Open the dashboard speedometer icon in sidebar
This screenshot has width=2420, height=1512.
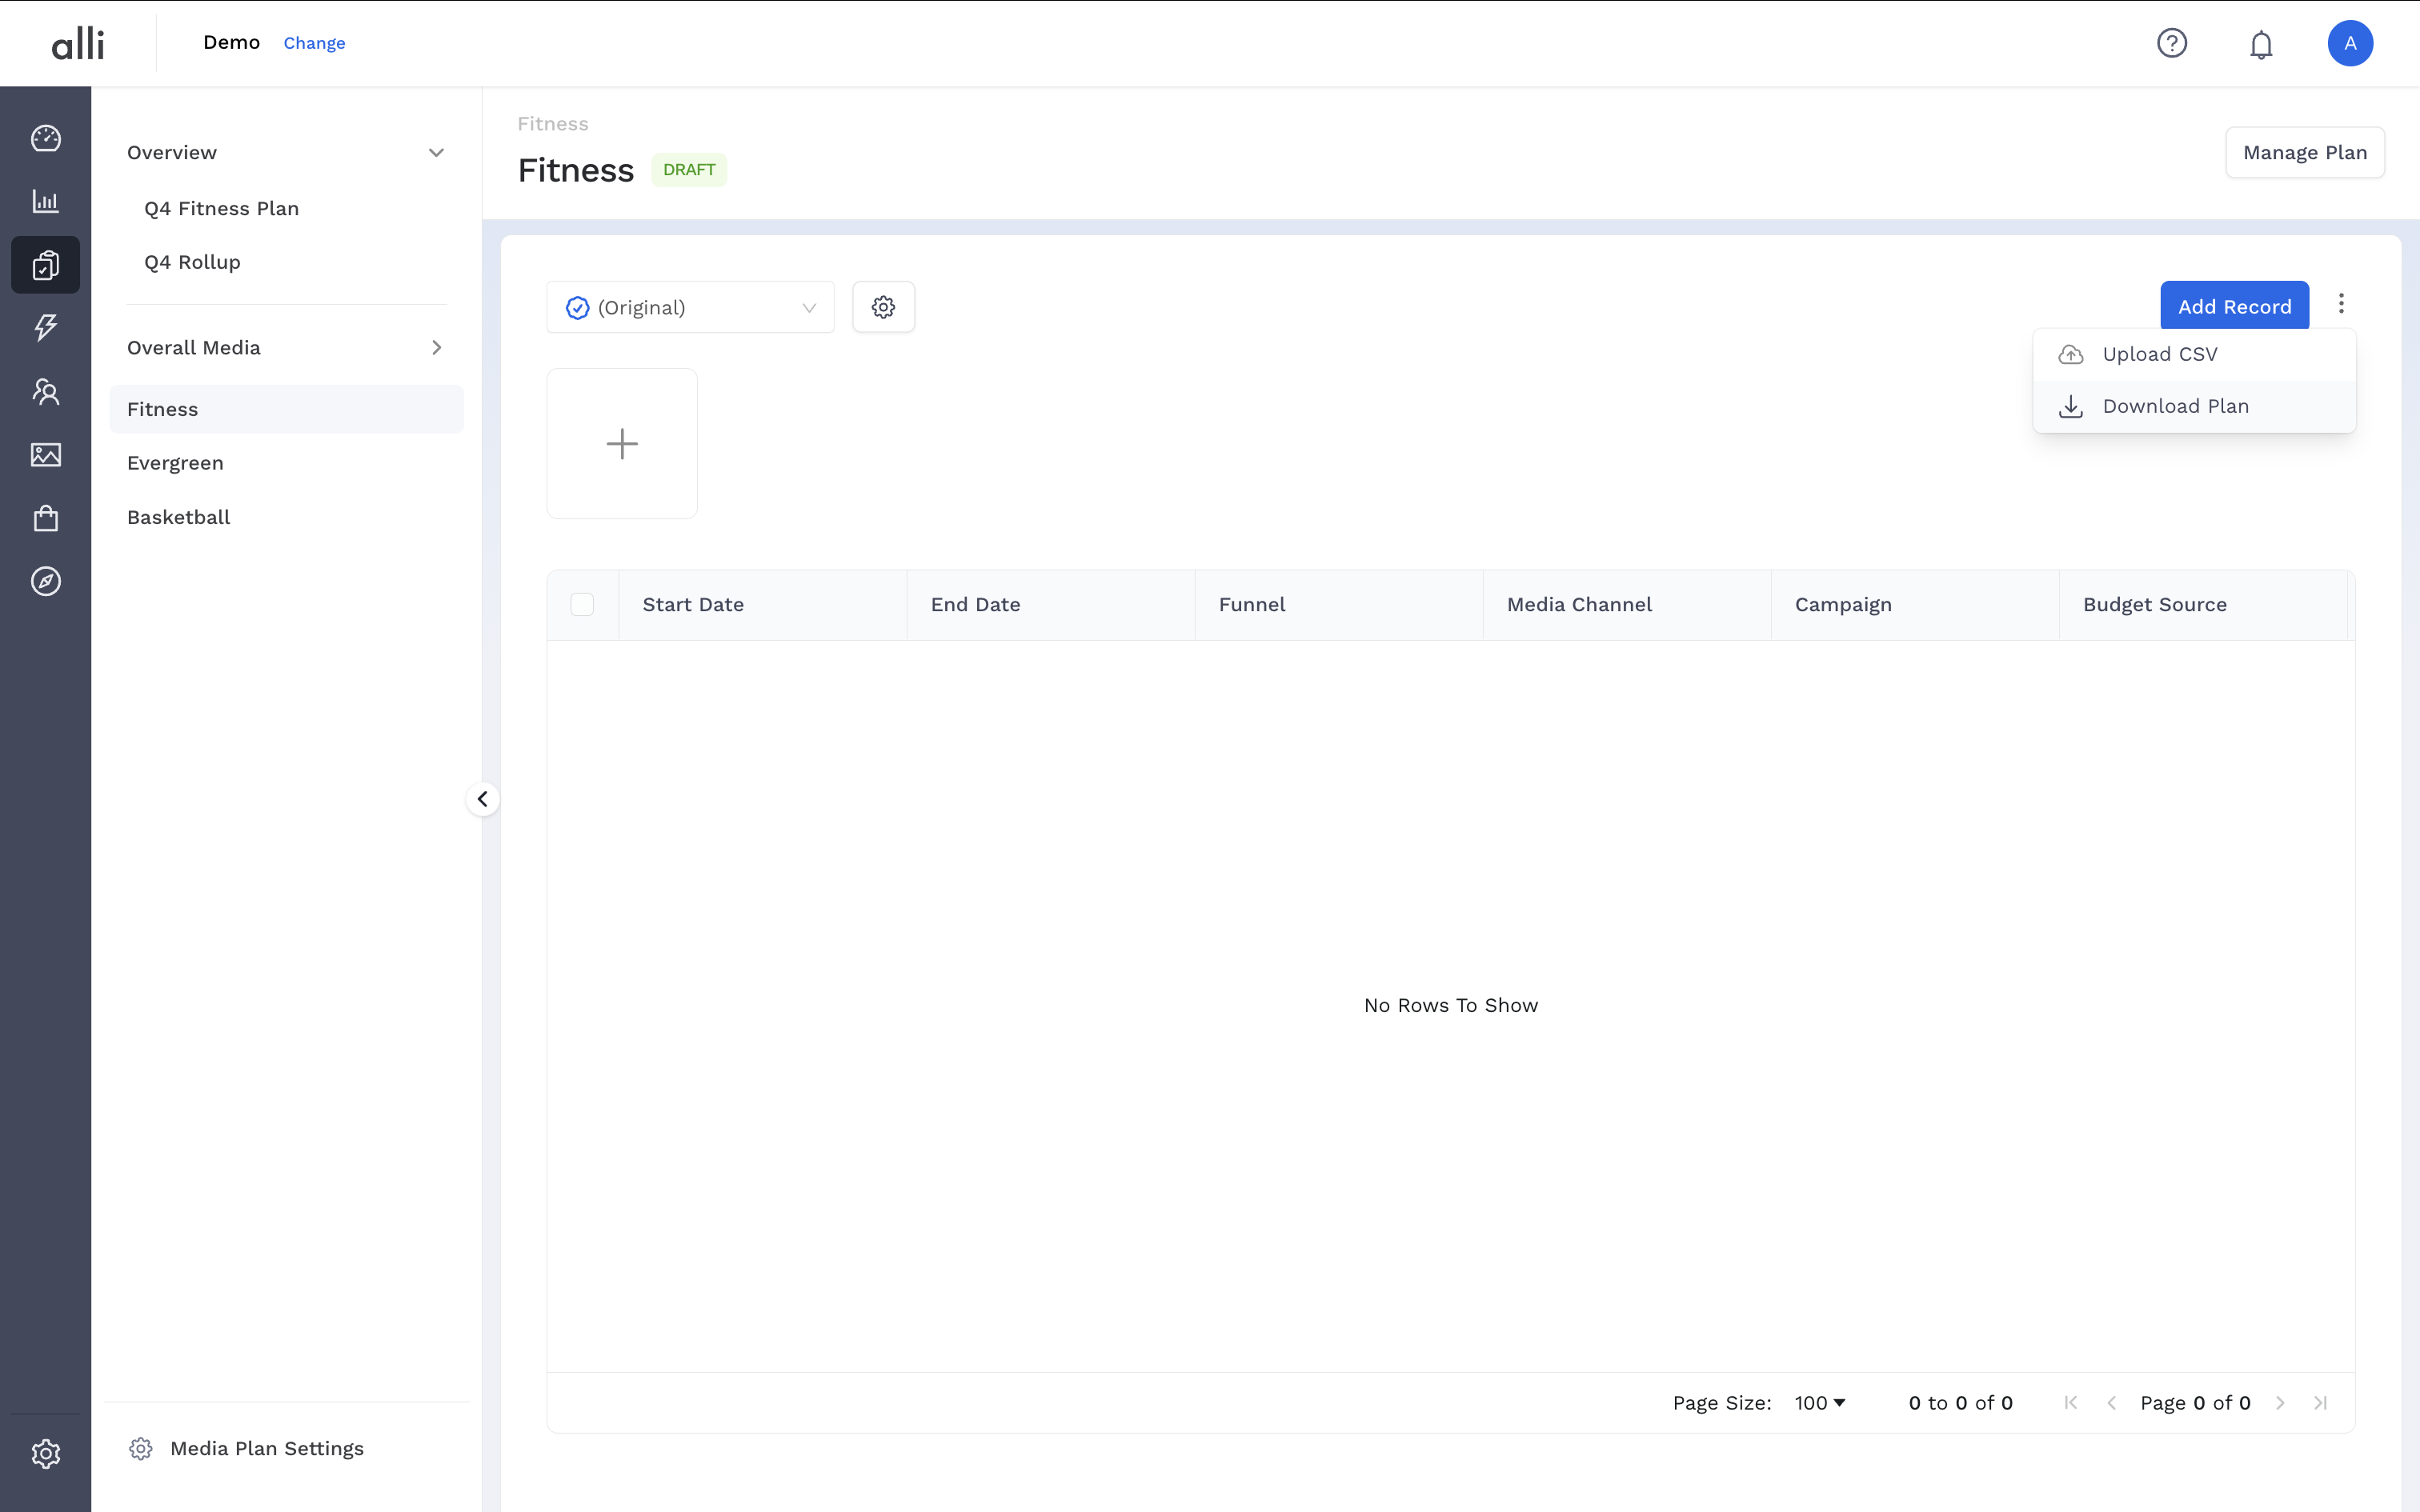pyautogui.click(x=45, y=138)
